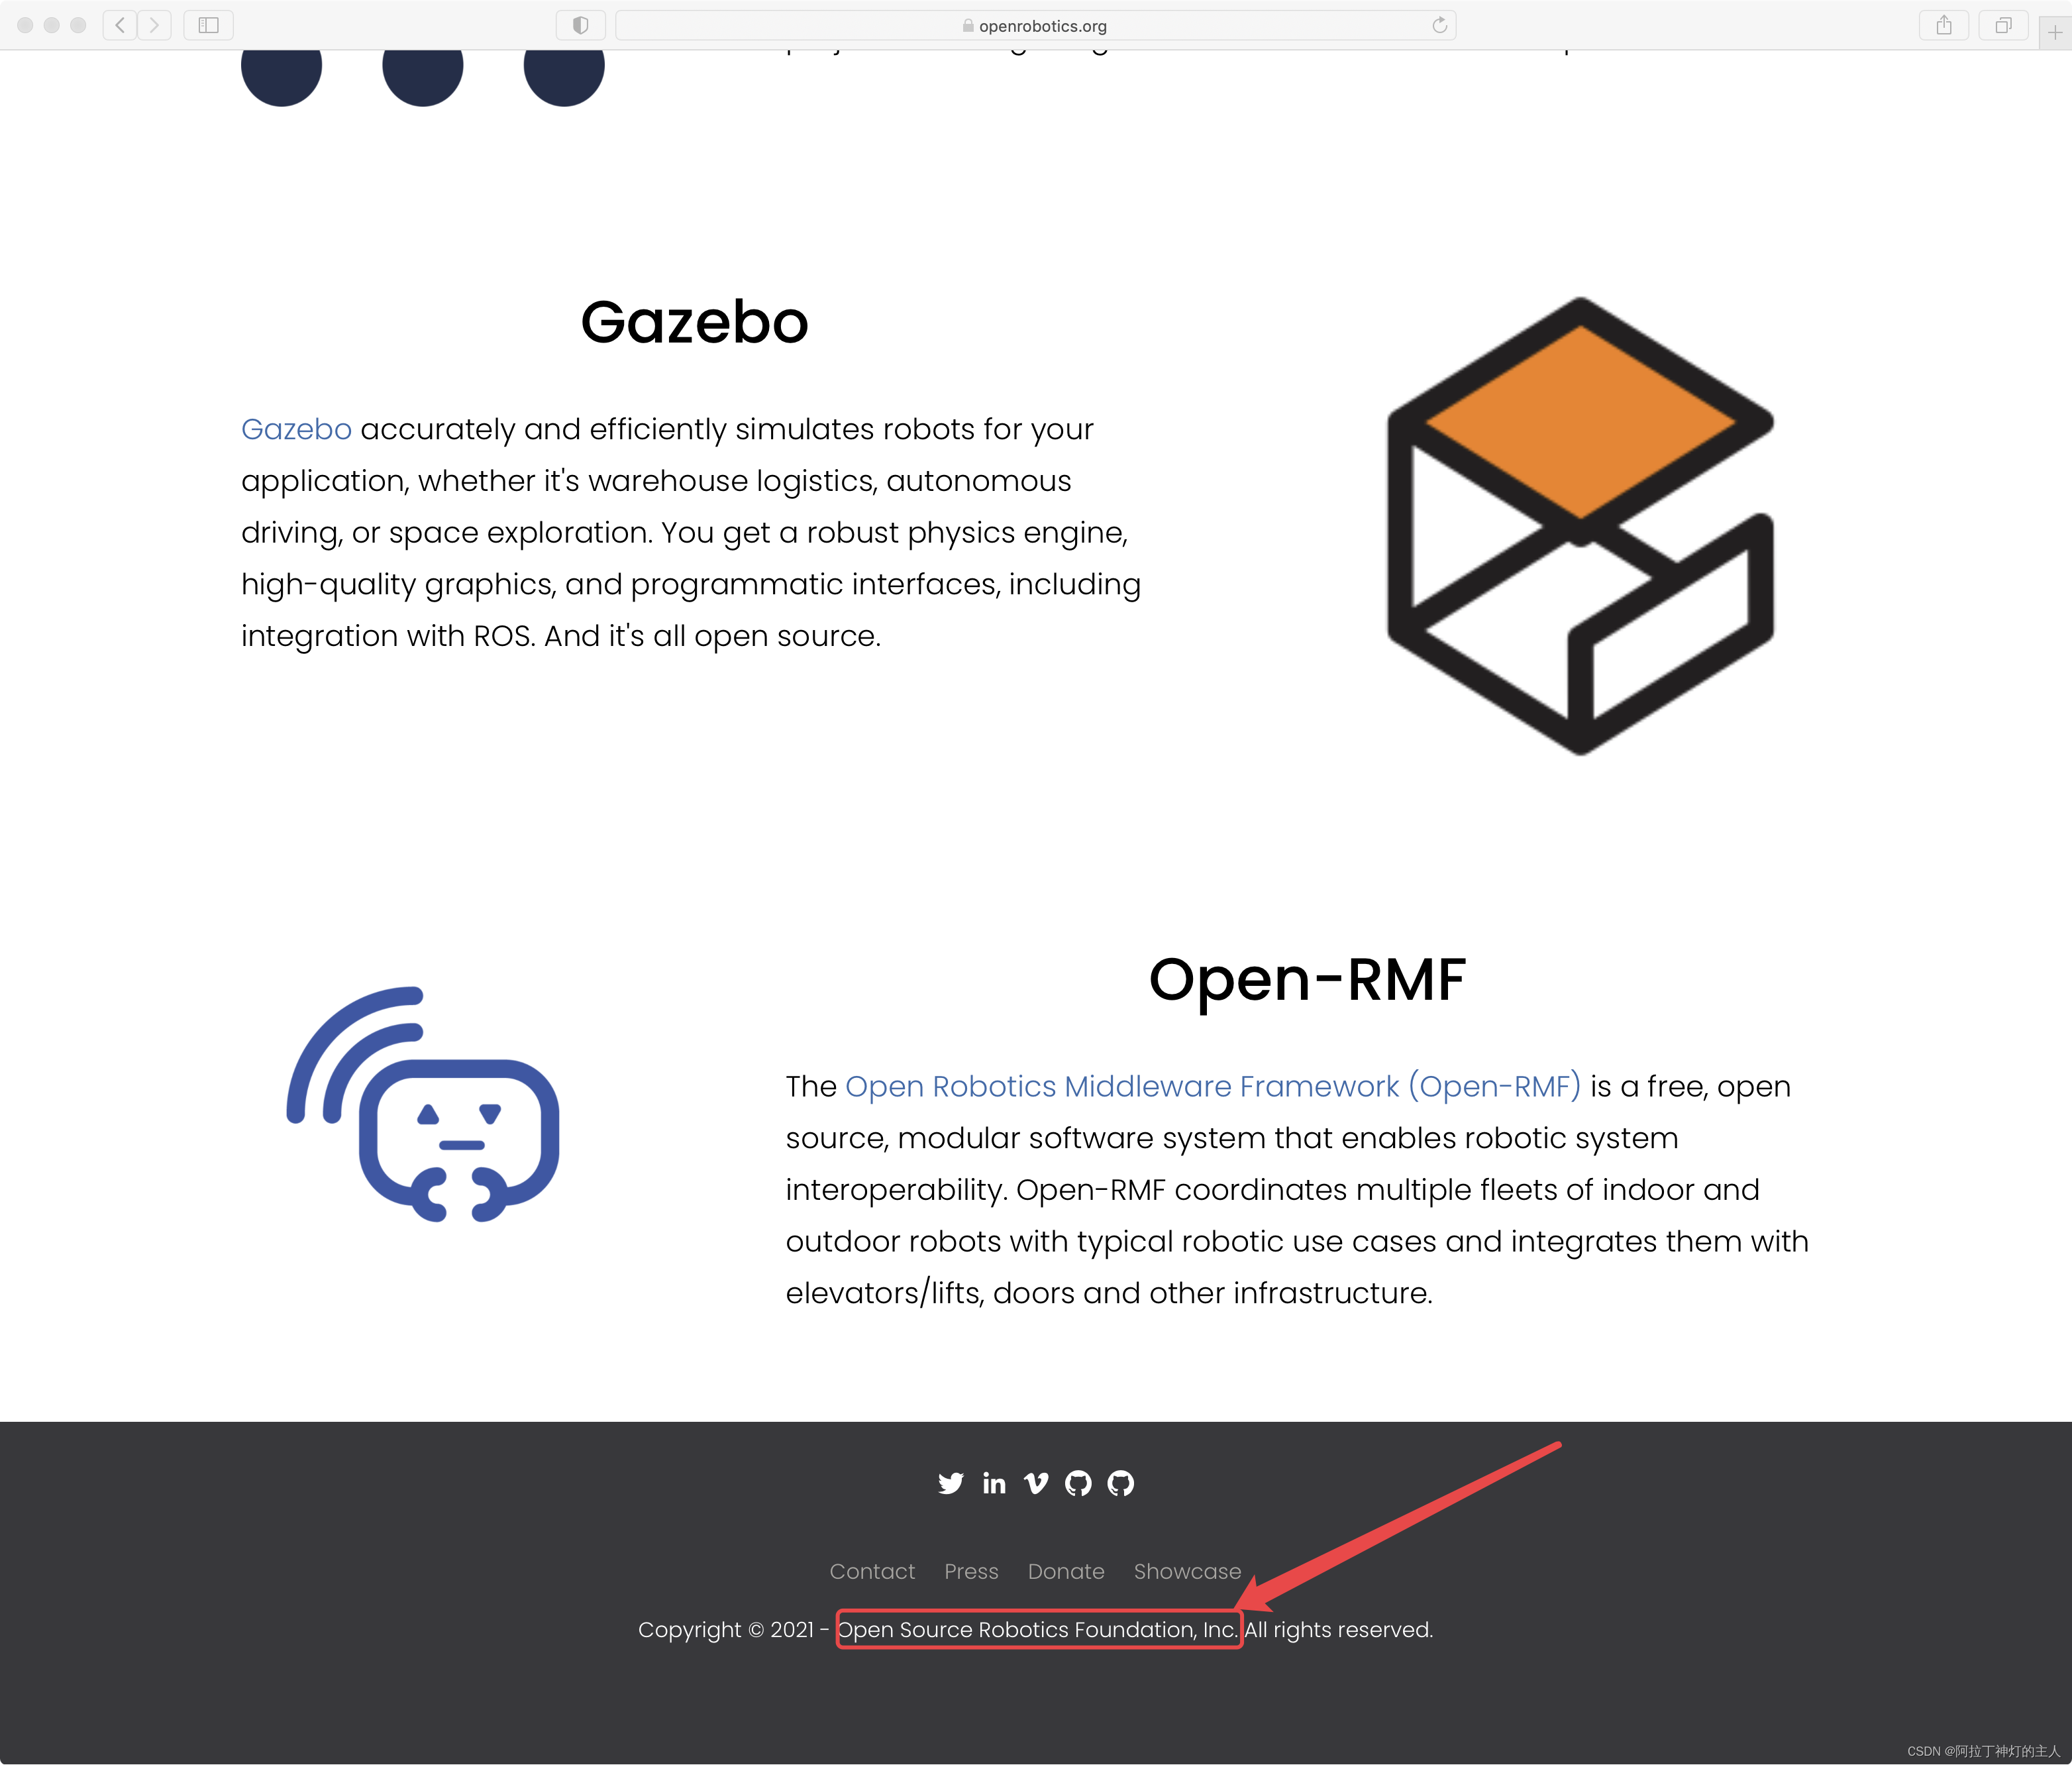
Task: Click the Press footer link
Action: click(x=971, y=1571)
